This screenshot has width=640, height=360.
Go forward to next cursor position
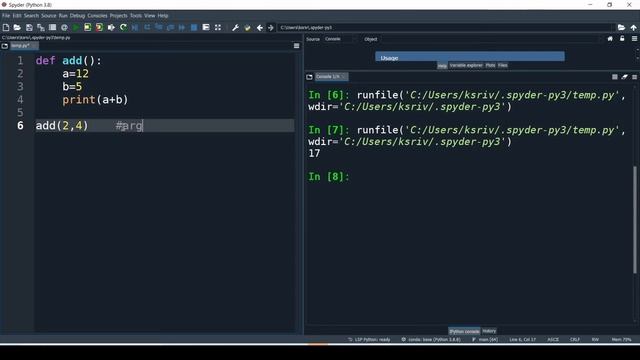coord(271,27)
